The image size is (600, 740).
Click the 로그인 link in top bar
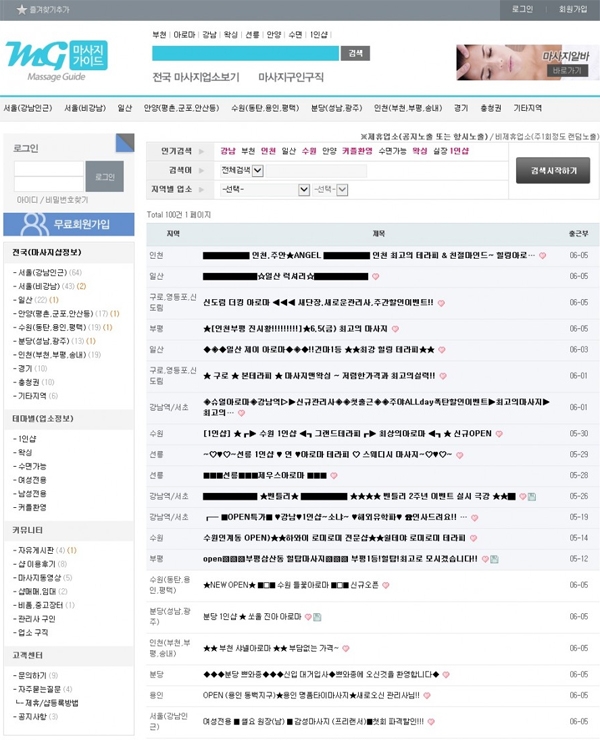(x=523, y=9)
